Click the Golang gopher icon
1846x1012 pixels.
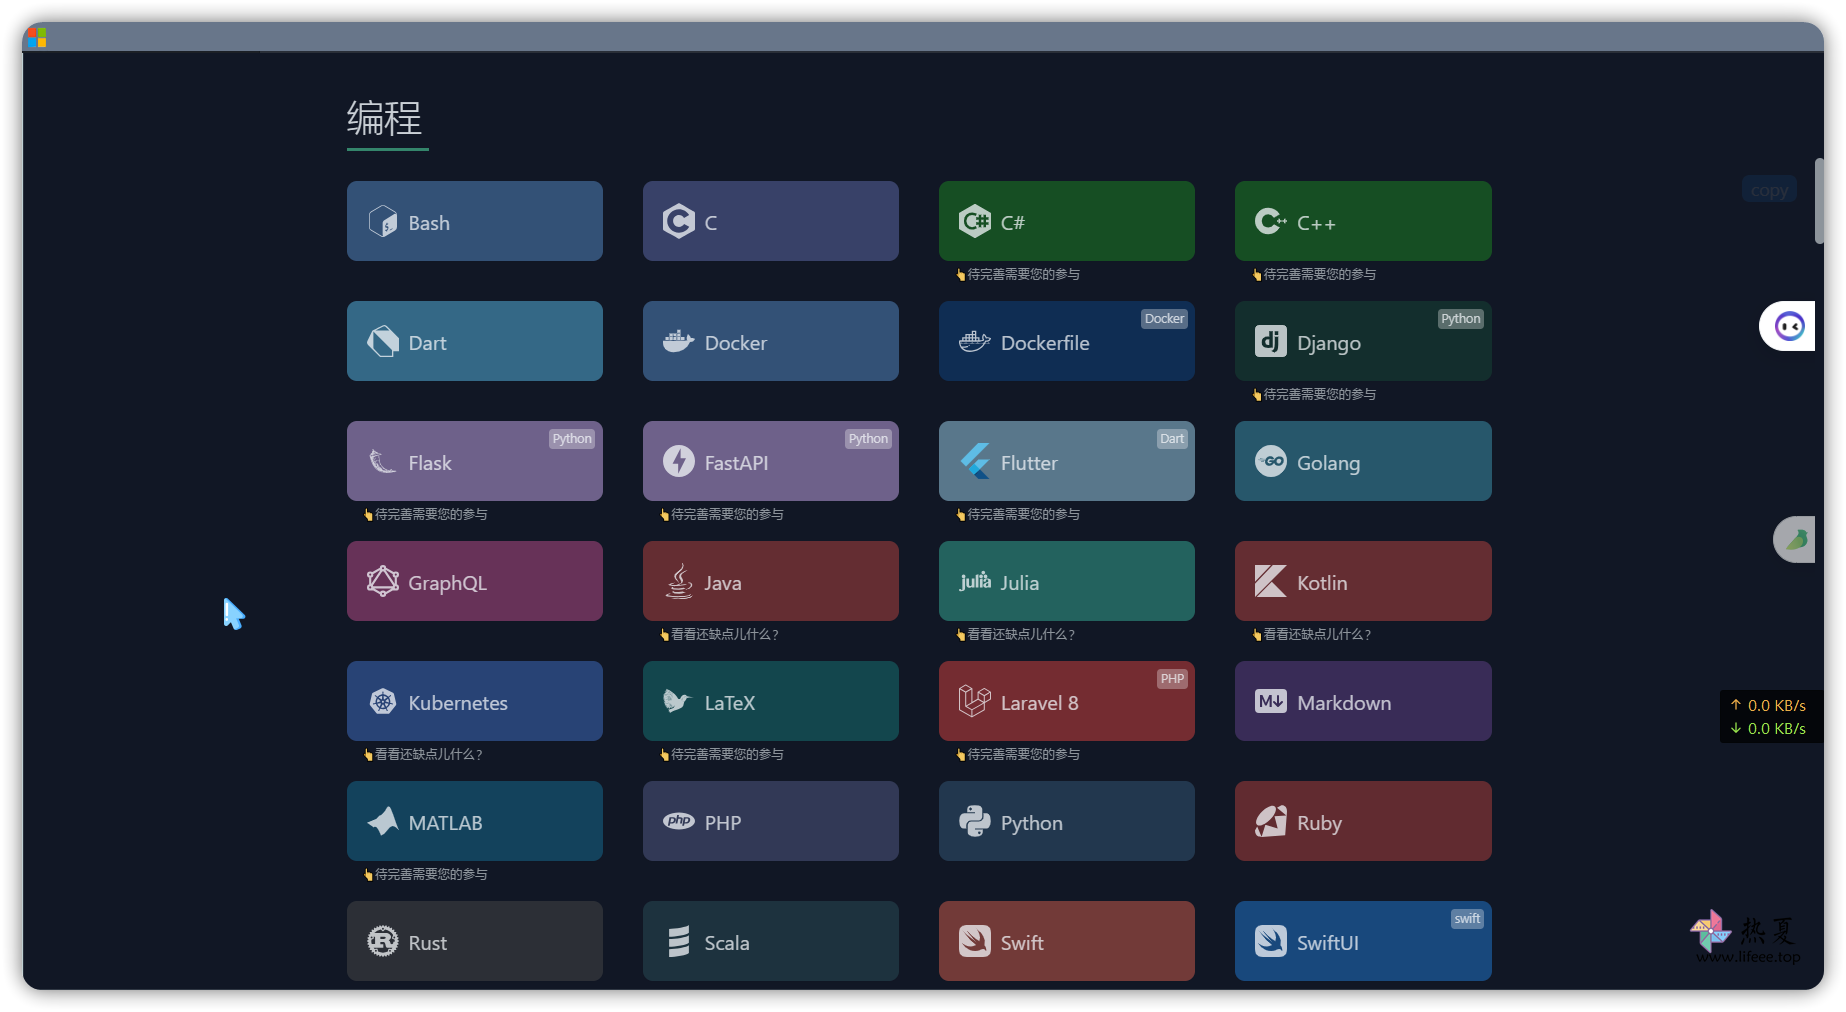(1270, 461)
